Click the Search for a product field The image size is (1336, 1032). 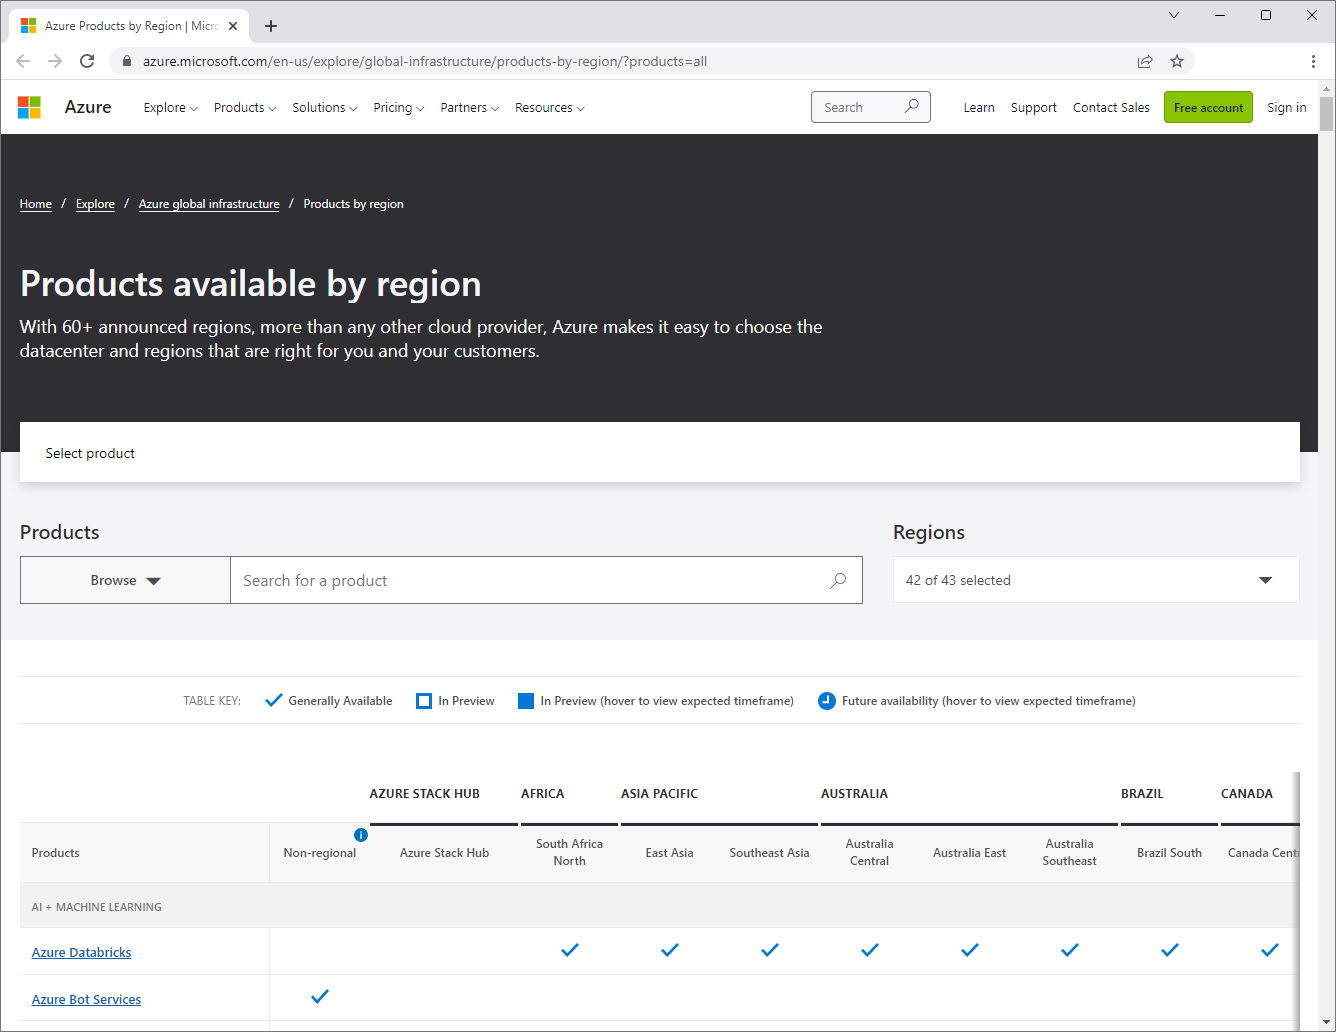[546, 580]
